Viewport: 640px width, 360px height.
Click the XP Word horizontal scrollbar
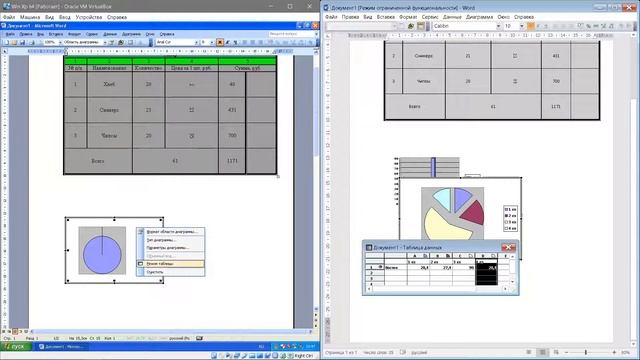tap(171, 331)
